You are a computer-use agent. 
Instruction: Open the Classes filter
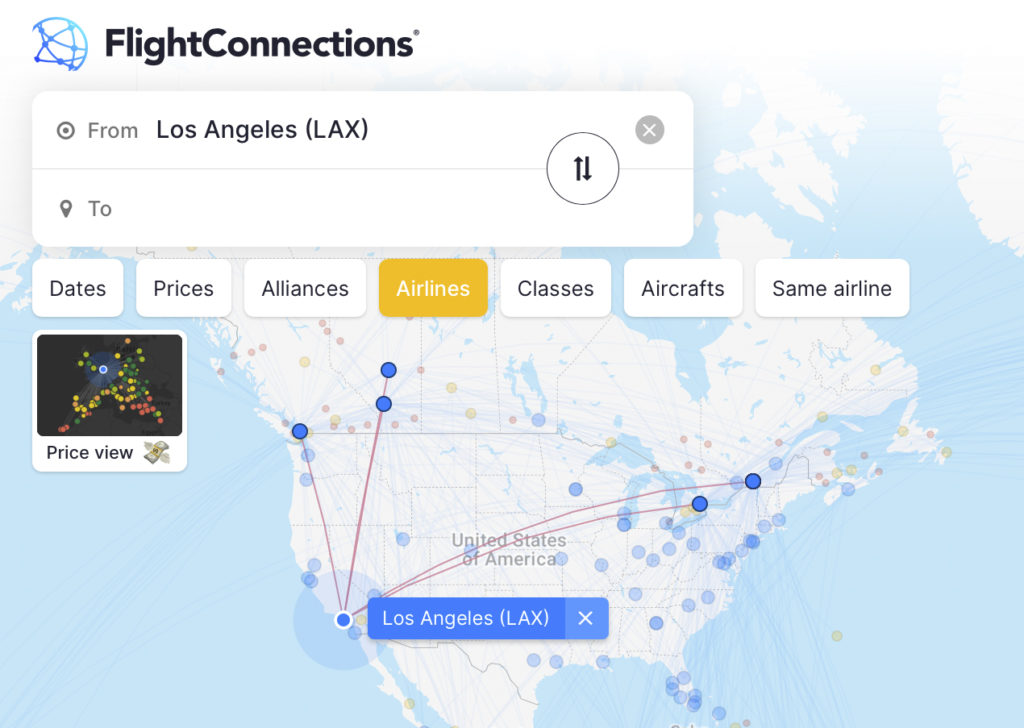pyautogui.click(x=555, y=288)
